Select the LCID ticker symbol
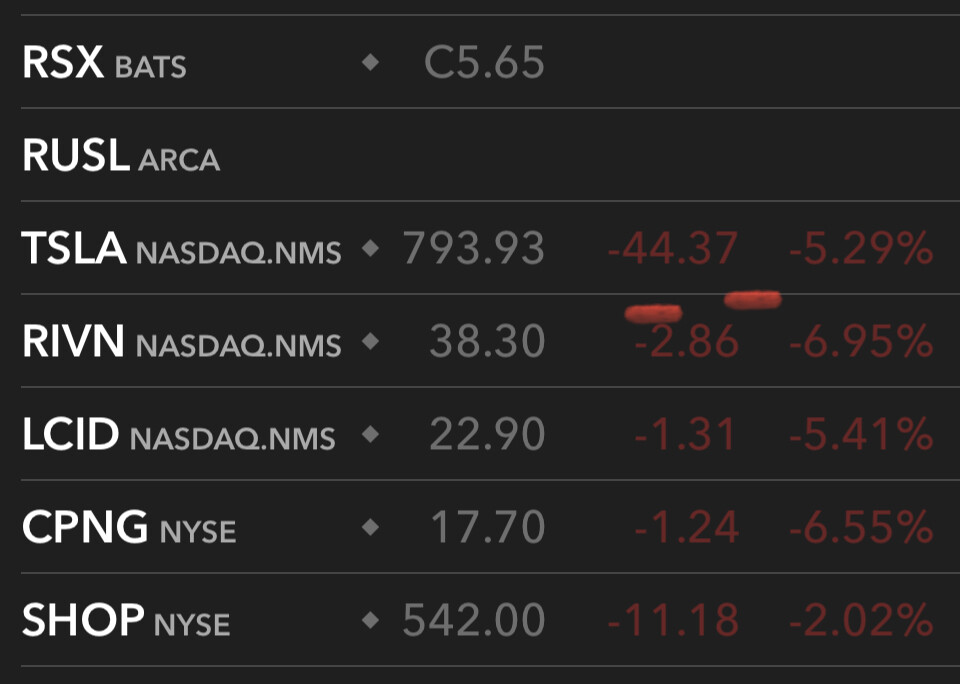 point(70,434)
